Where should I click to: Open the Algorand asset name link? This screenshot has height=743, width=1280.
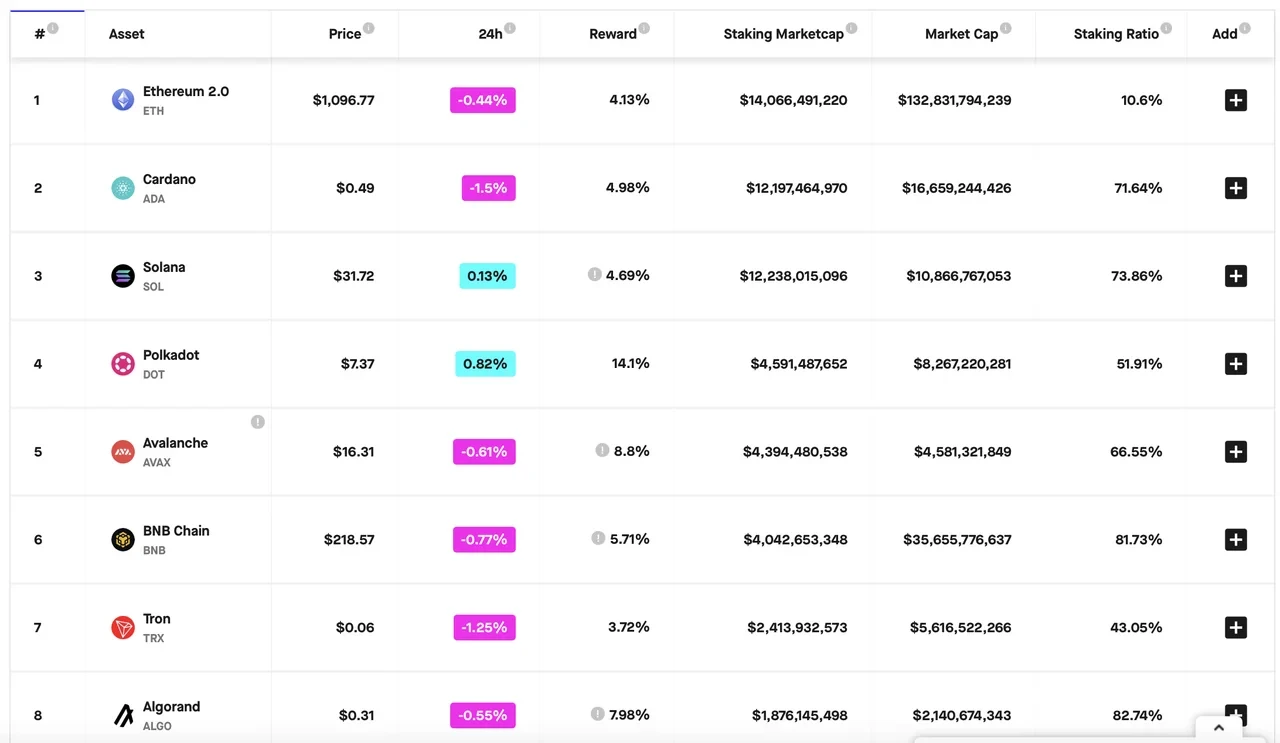point(171,706)
